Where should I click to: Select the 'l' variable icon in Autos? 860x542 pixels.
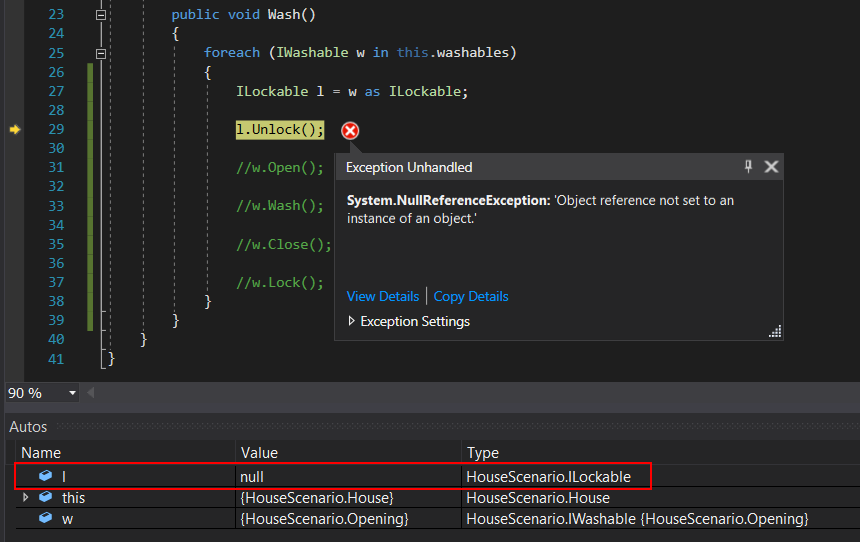coord(46,476)
